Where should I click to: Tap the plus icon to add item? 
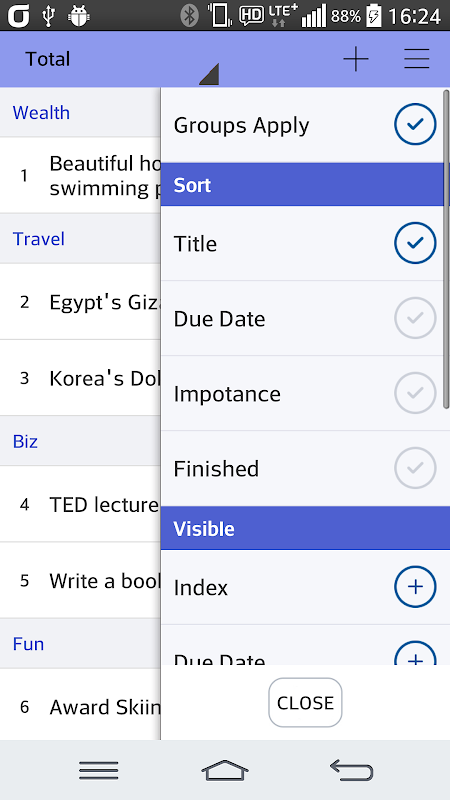click(x=356, y=59)
